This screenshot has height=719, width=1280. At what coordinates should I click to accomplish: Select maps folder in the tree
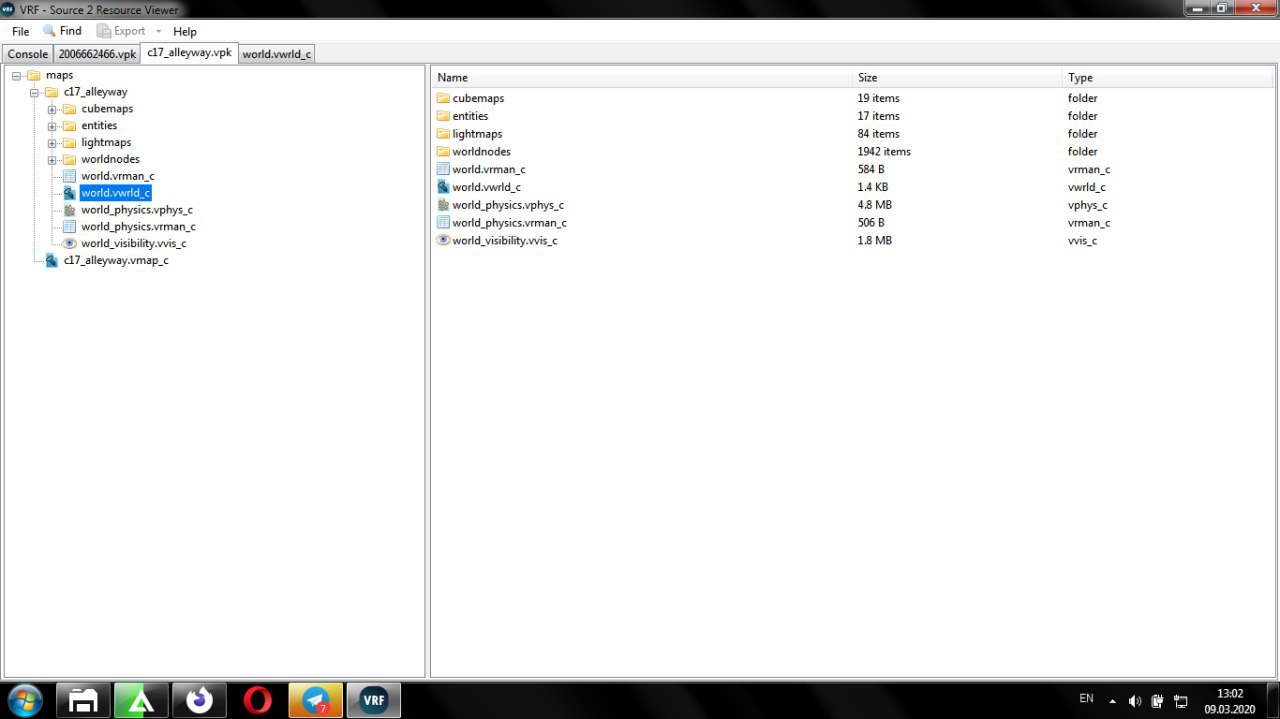coord(59,75)
